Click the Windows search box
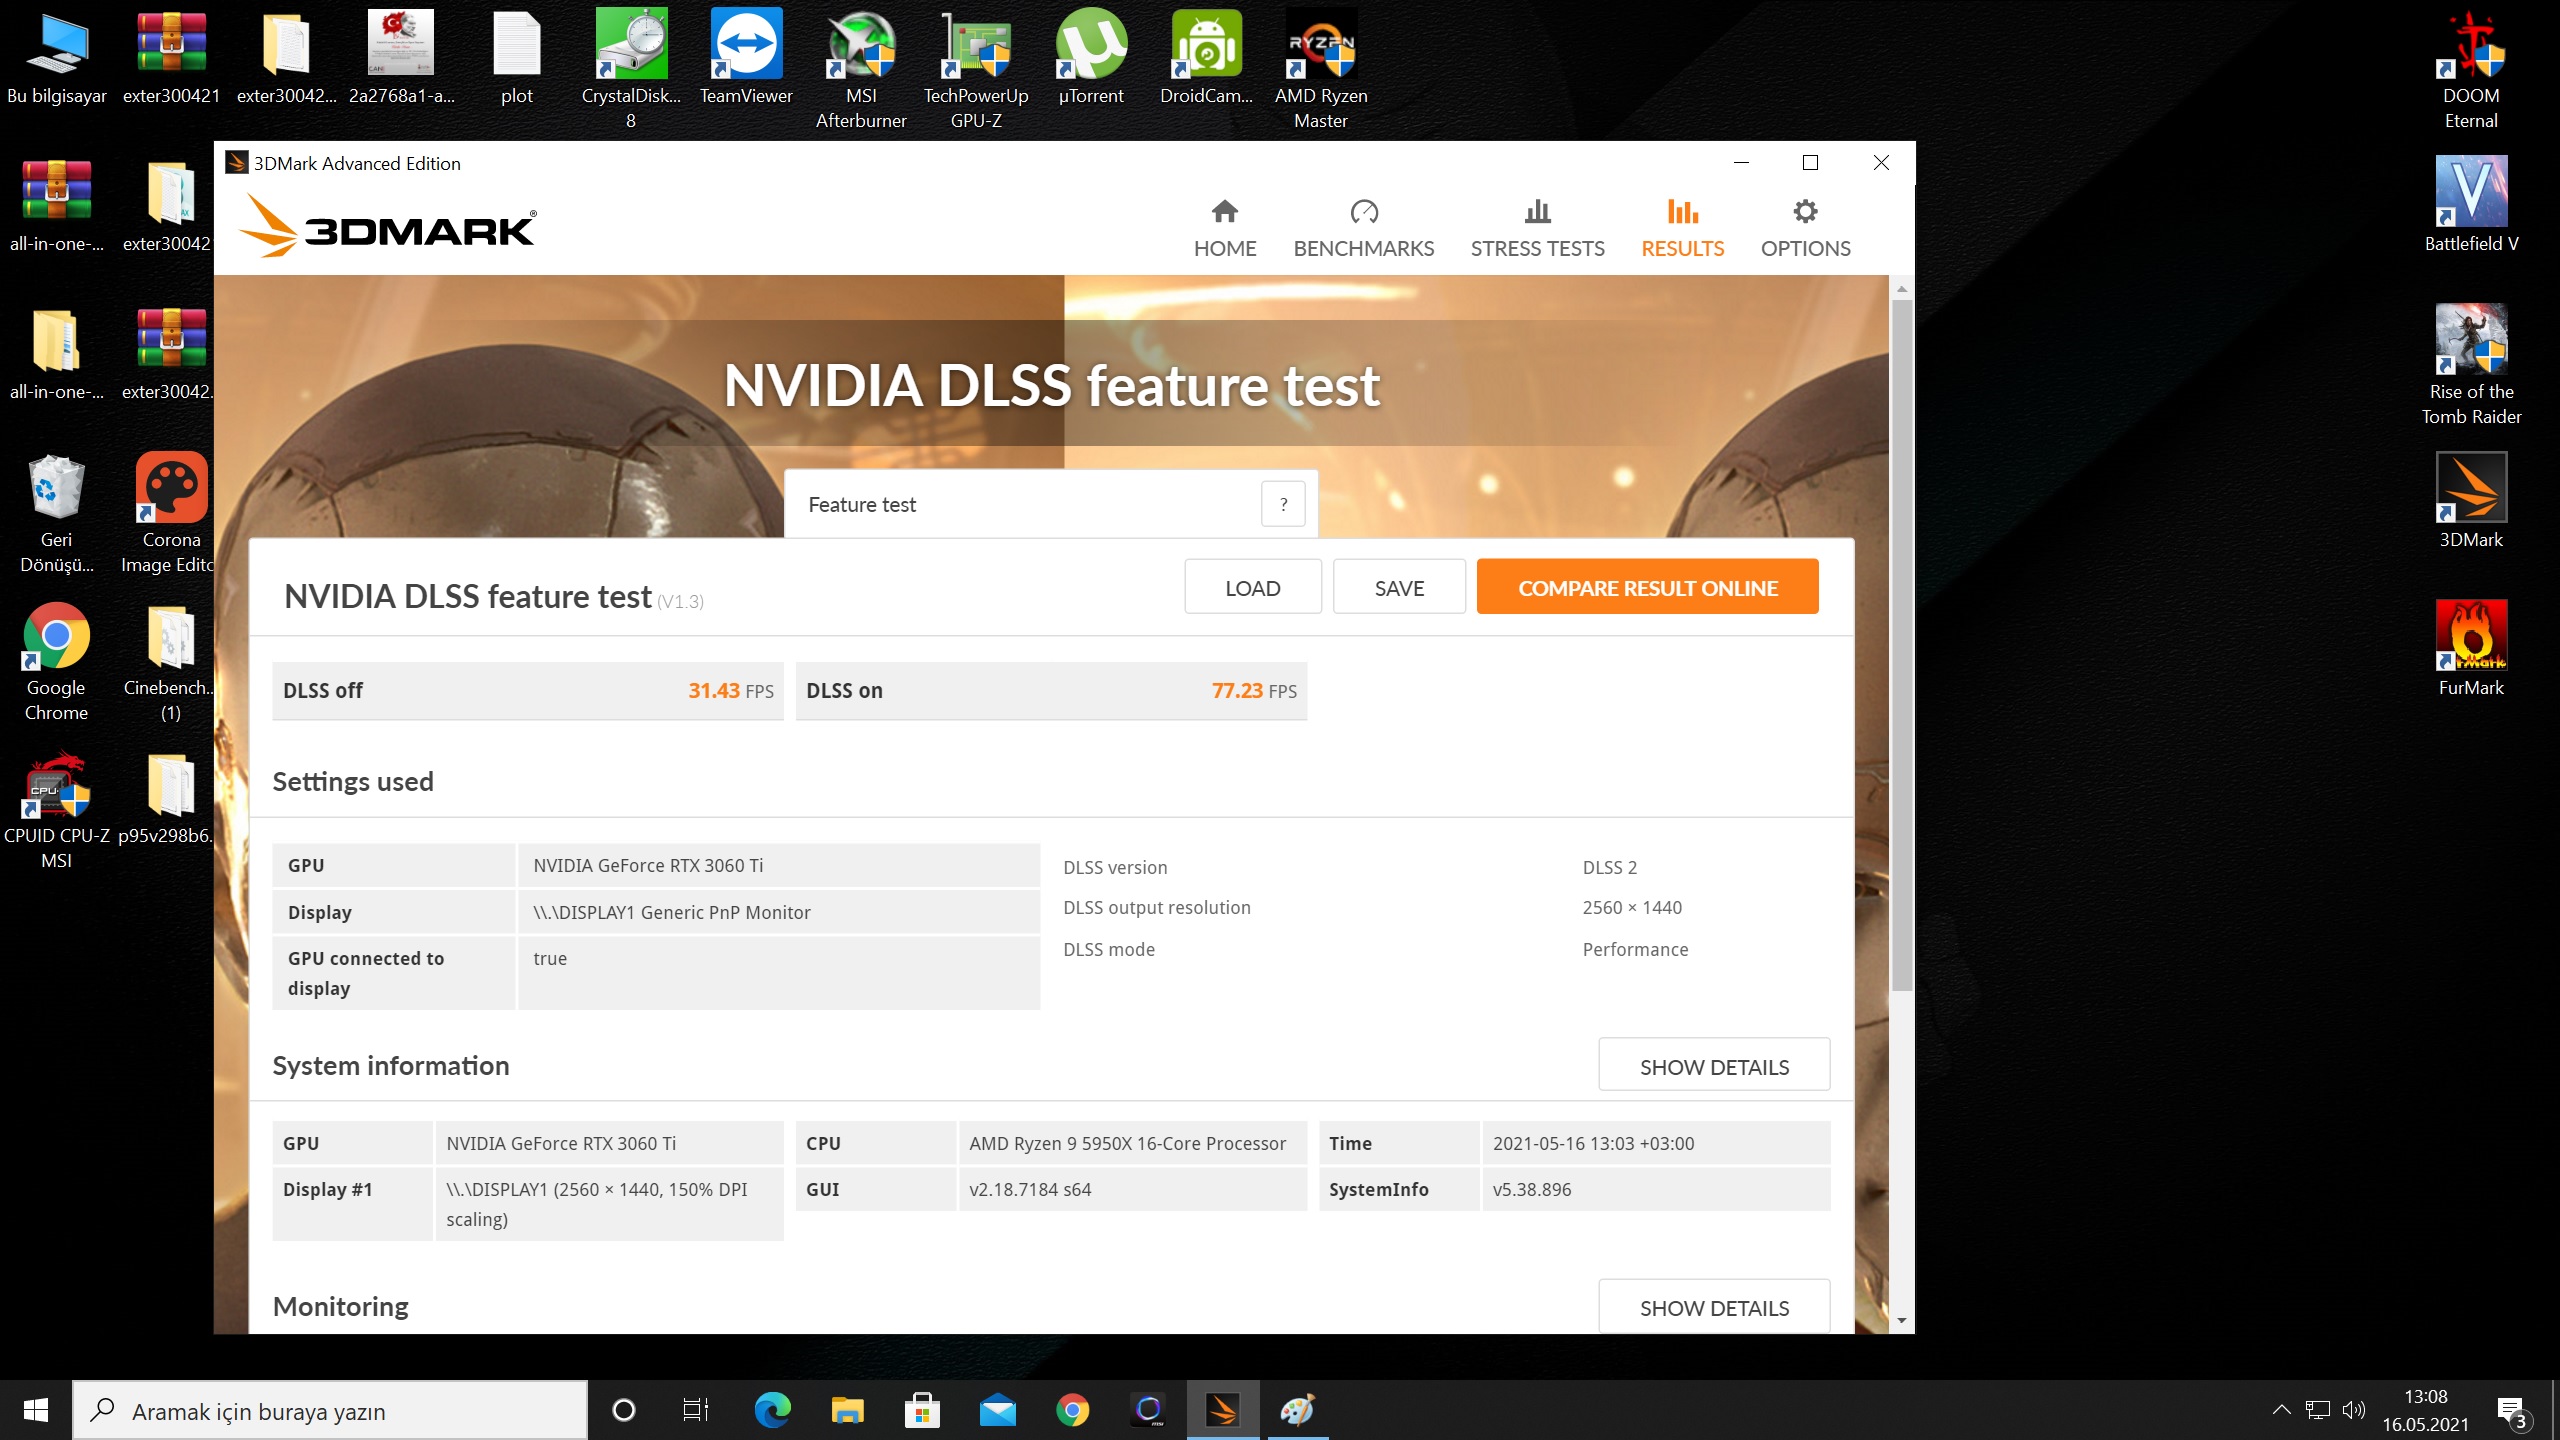 [330, 1411]
